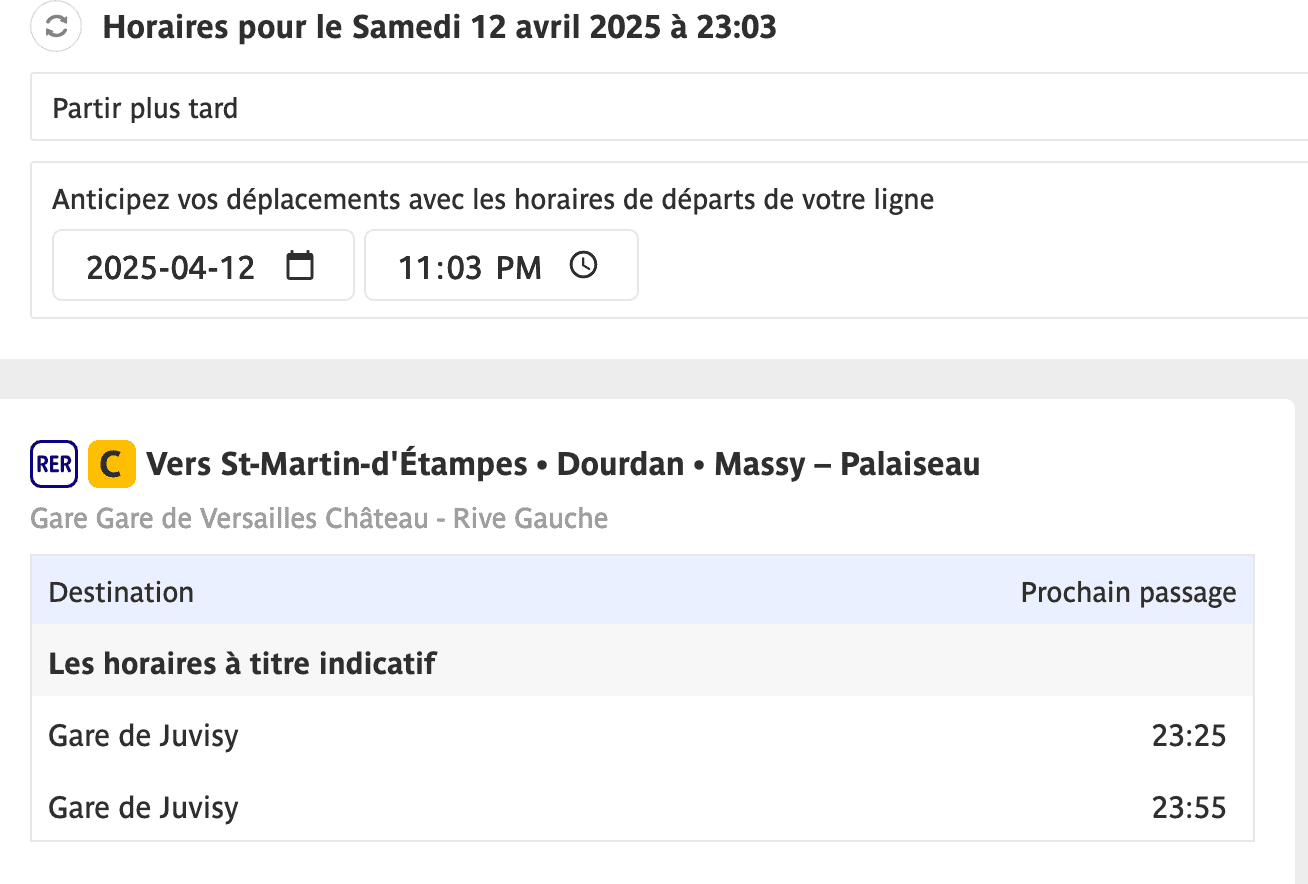Select the PM period in time field
1308x884 pixels.
click(518, 268)
